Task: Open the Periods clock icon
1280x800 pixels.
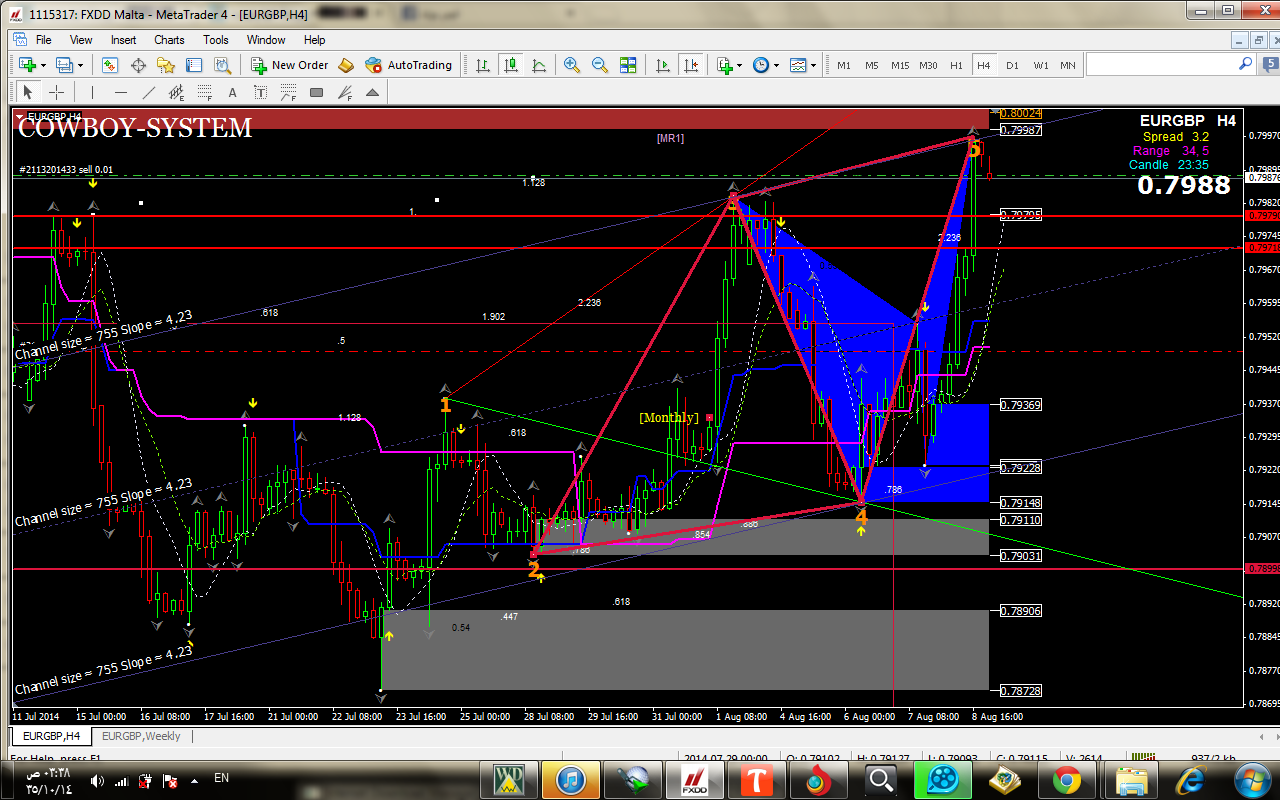Action: [761, 65]
